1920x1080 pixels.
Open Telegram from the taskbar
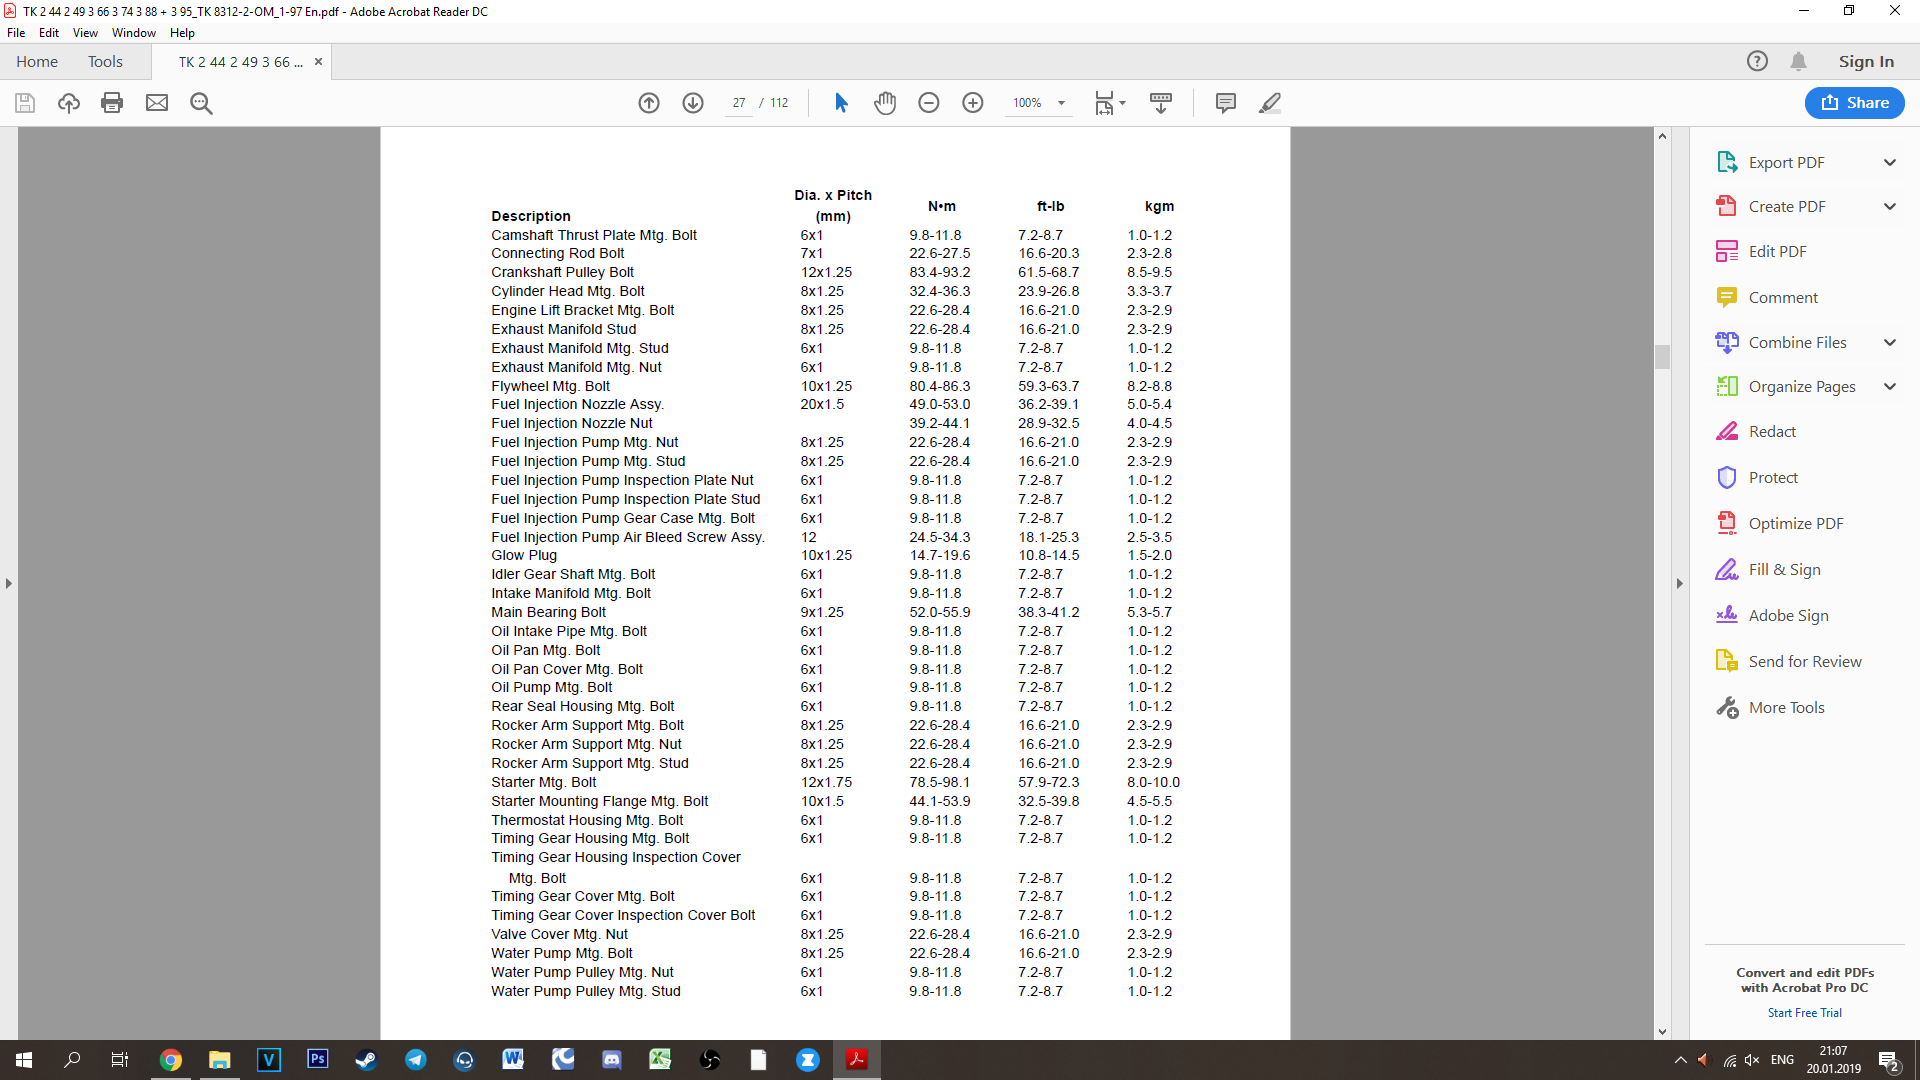[415, 1060]
